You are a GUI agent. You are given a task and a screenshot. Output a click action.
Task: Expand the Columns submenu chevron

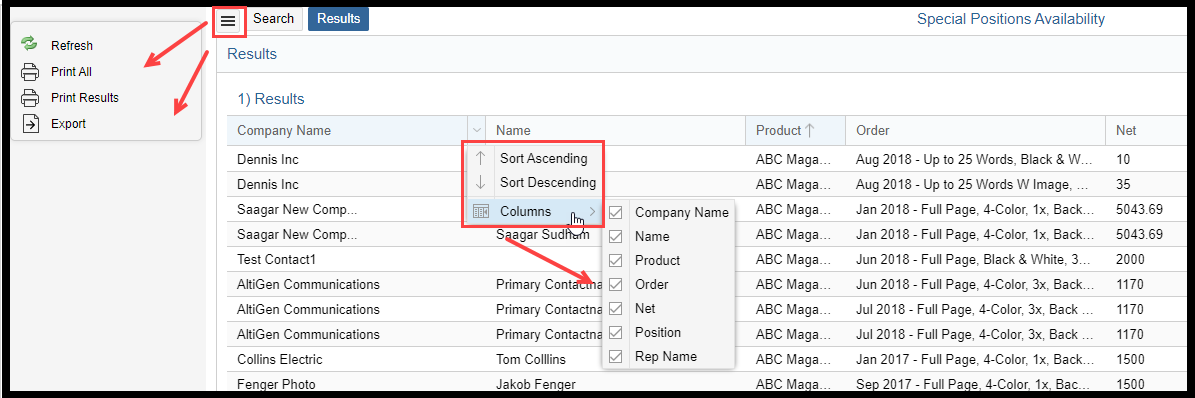pyautogui.click(x=592, y=211)
